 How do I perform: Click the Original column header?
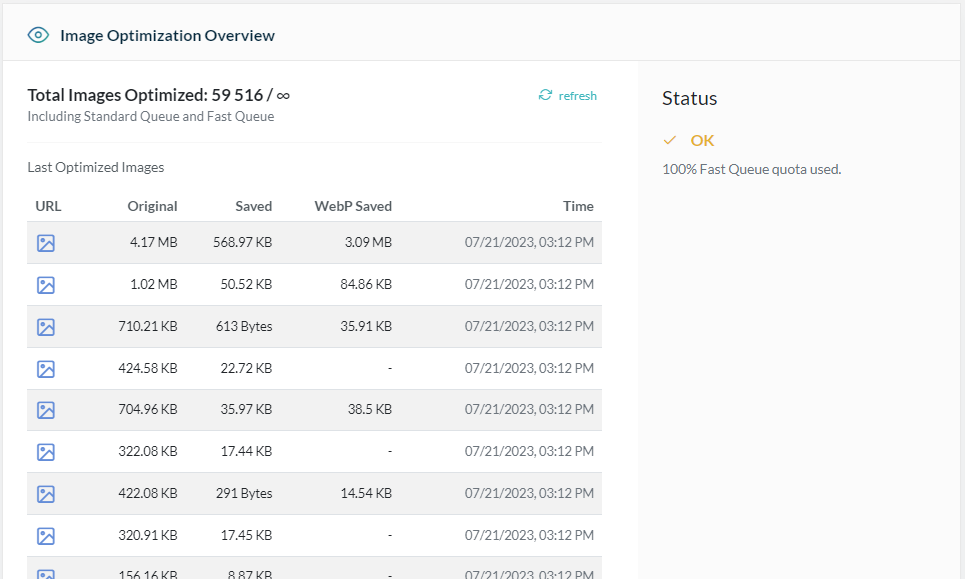tap(152, 206)
